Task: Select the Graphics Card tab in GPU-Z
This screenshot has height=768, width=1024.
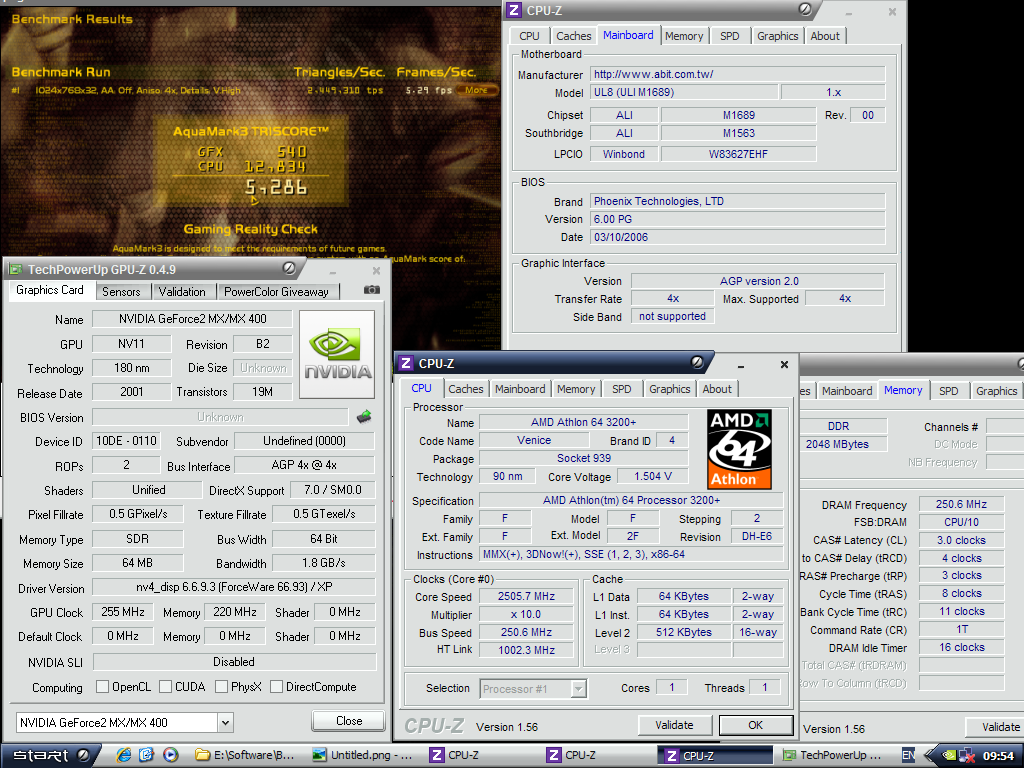Action: pos(50,290)
